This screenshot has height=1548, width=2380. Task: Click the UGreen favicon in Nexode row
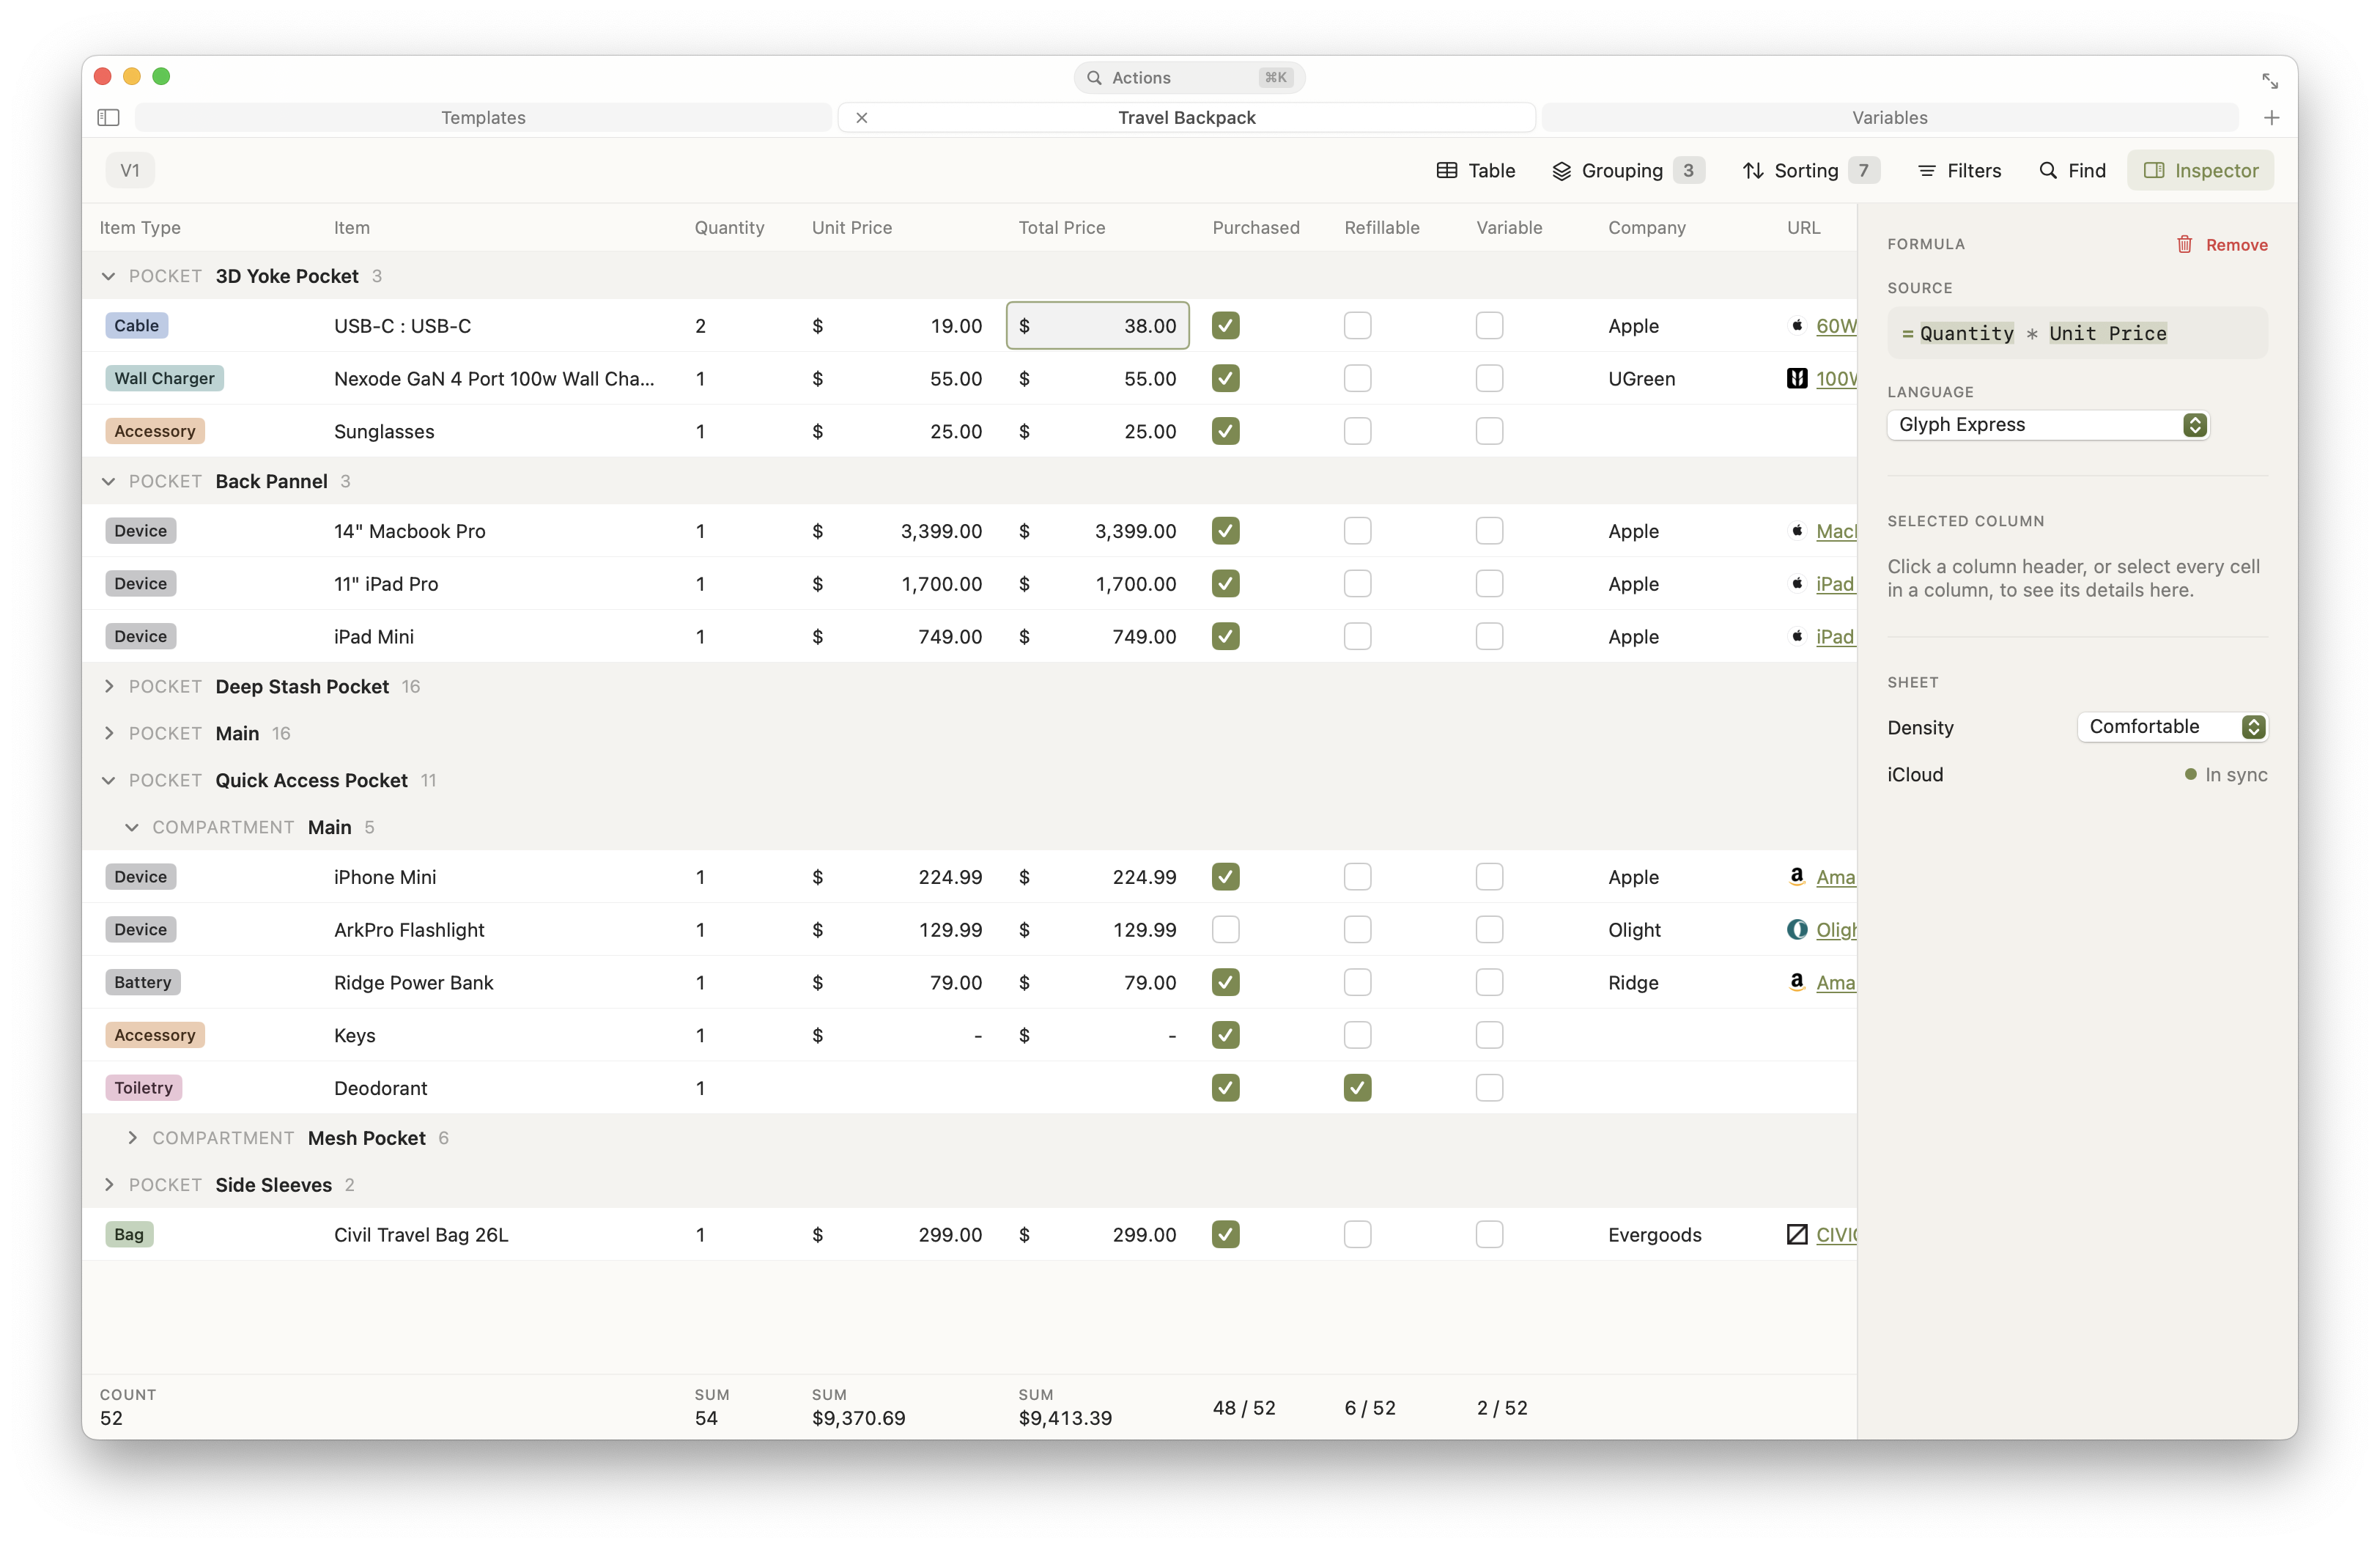(x=1797, y=378)
